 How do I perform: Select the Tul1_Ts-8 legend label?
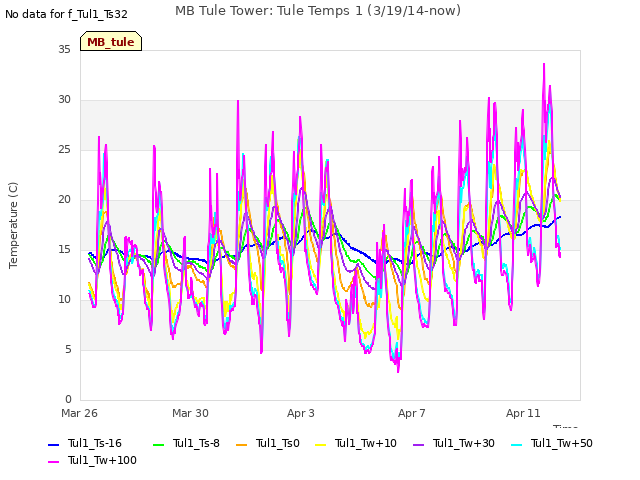(x=196, y=443)
